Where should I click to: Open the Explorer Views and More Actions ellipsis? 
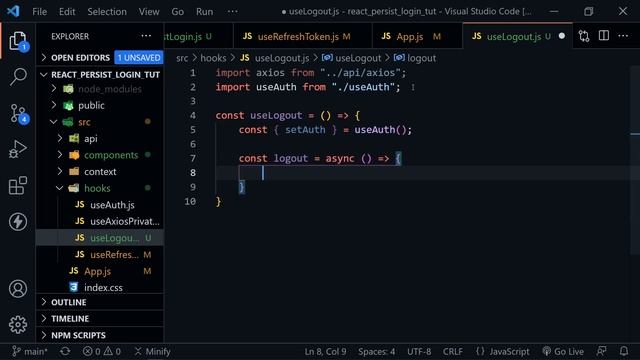146,36
